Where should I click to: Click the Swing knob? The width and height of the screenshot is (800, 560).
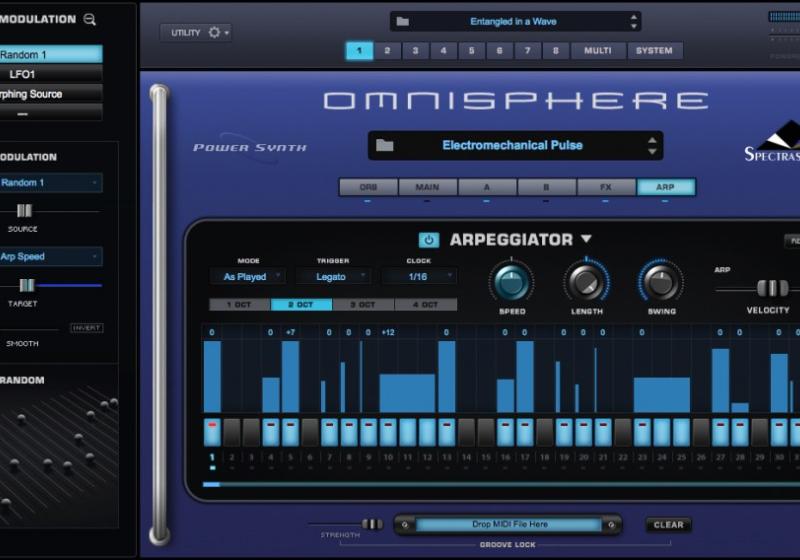(661, 282)
